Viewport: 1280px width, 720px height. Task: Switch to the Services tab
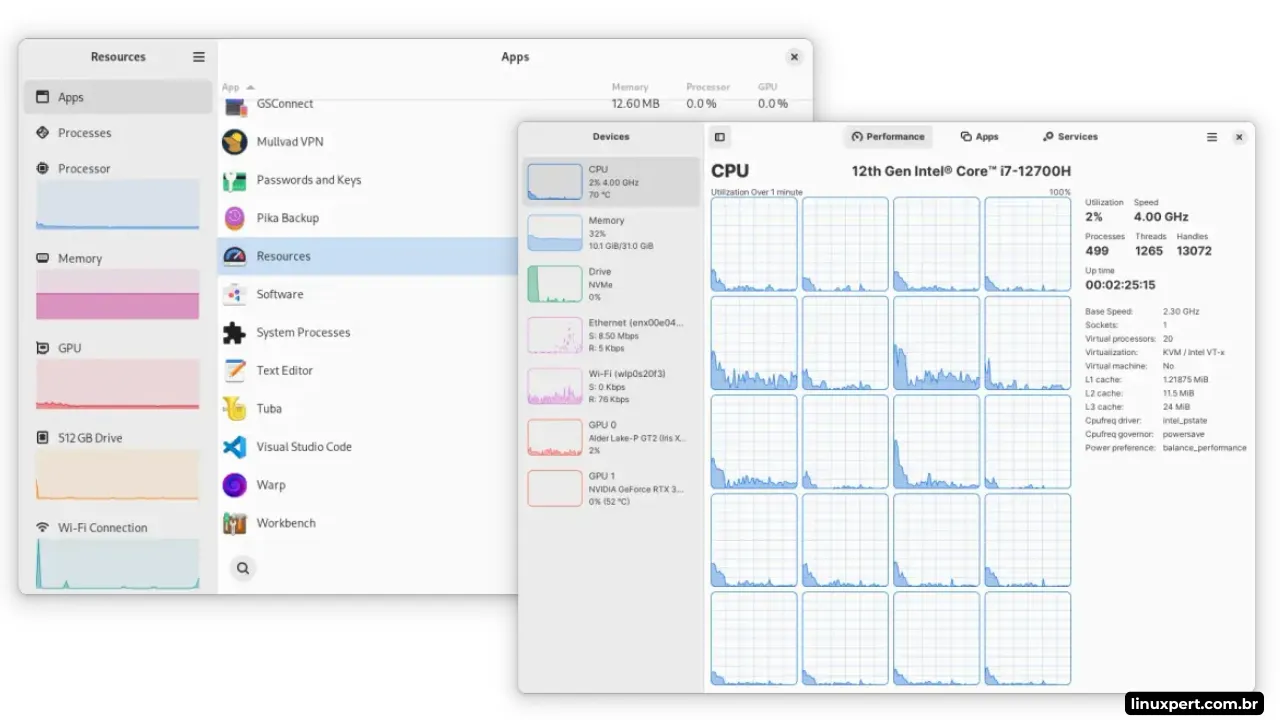tap(1070, 137)
